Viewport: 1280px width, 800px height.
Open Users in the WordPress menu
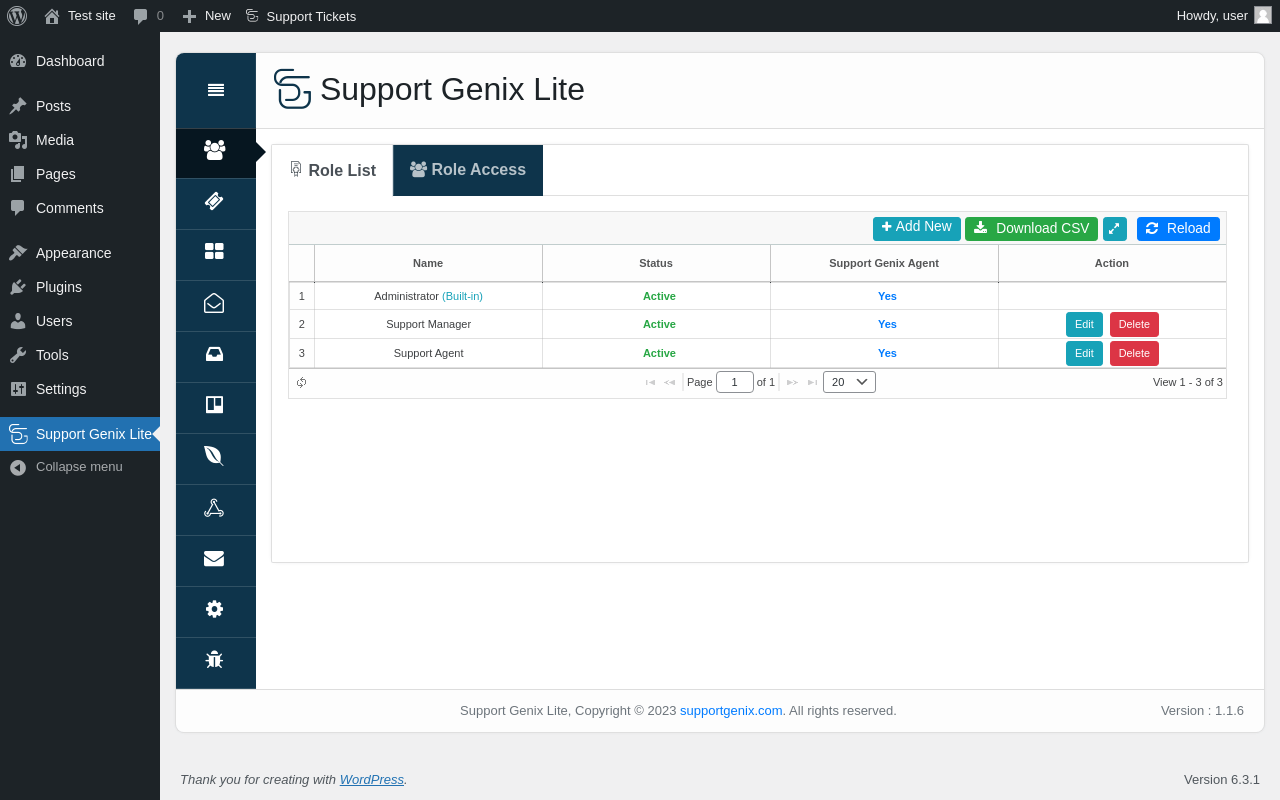click(80, 321)
